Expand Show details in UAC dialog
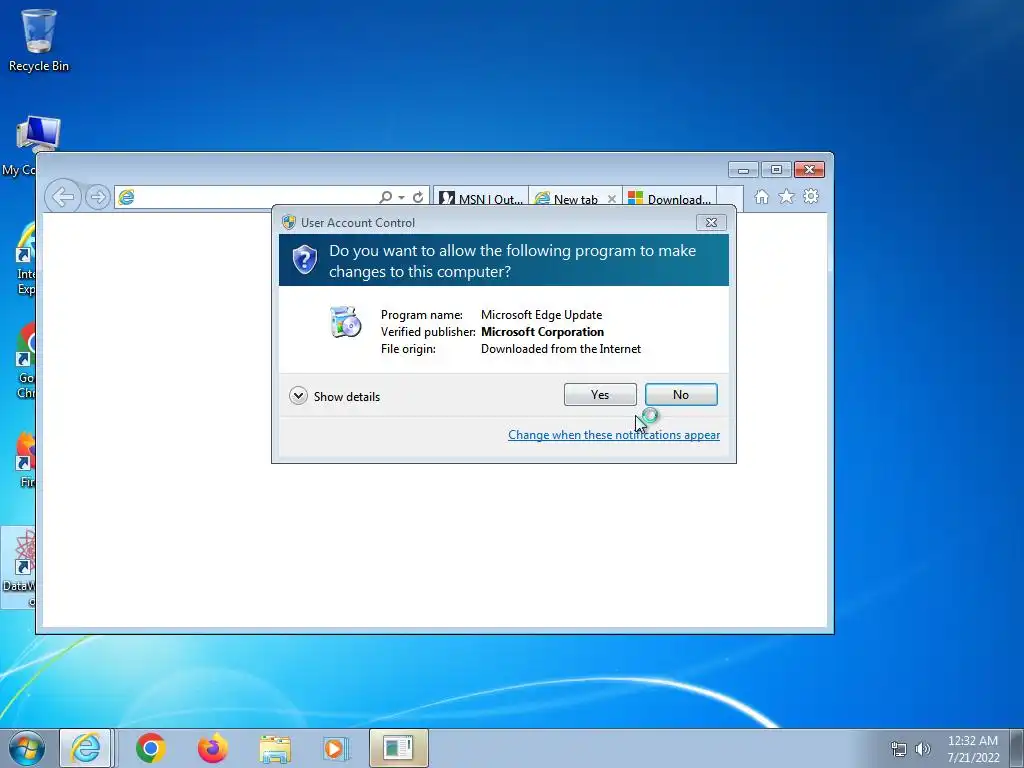 point(334,396)
